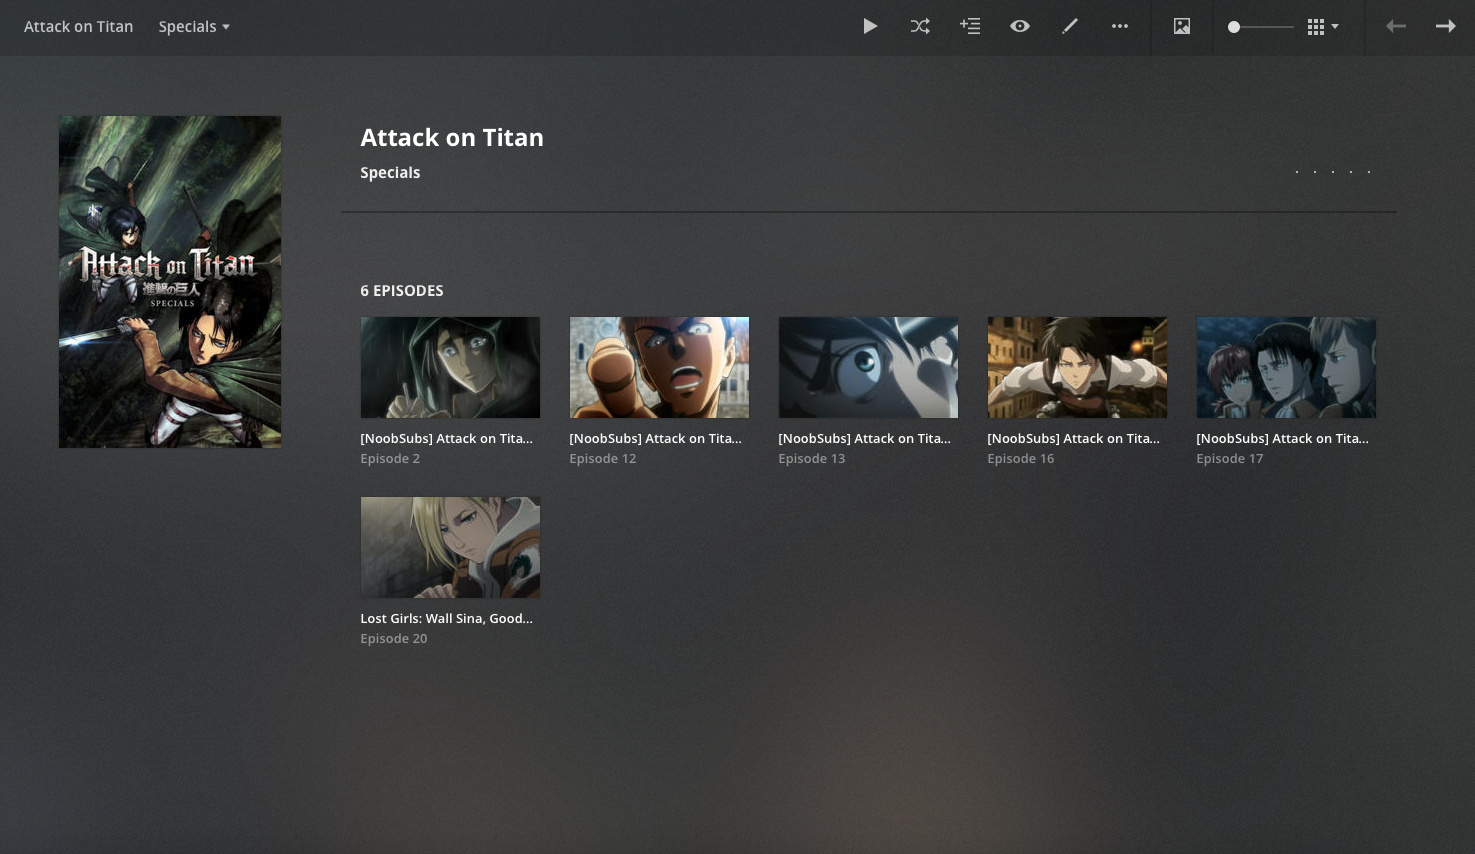
Task: Open the Attack on Titan Specials poster
Action: [170, 282]
